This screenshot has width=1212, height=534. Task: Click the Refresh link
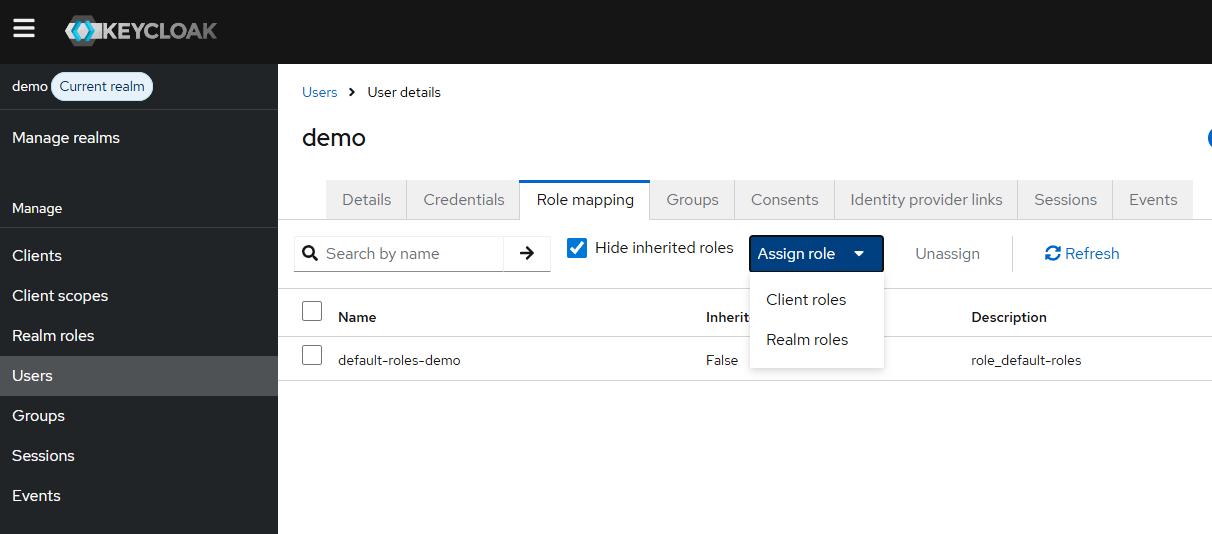(x=1082, y=254)
